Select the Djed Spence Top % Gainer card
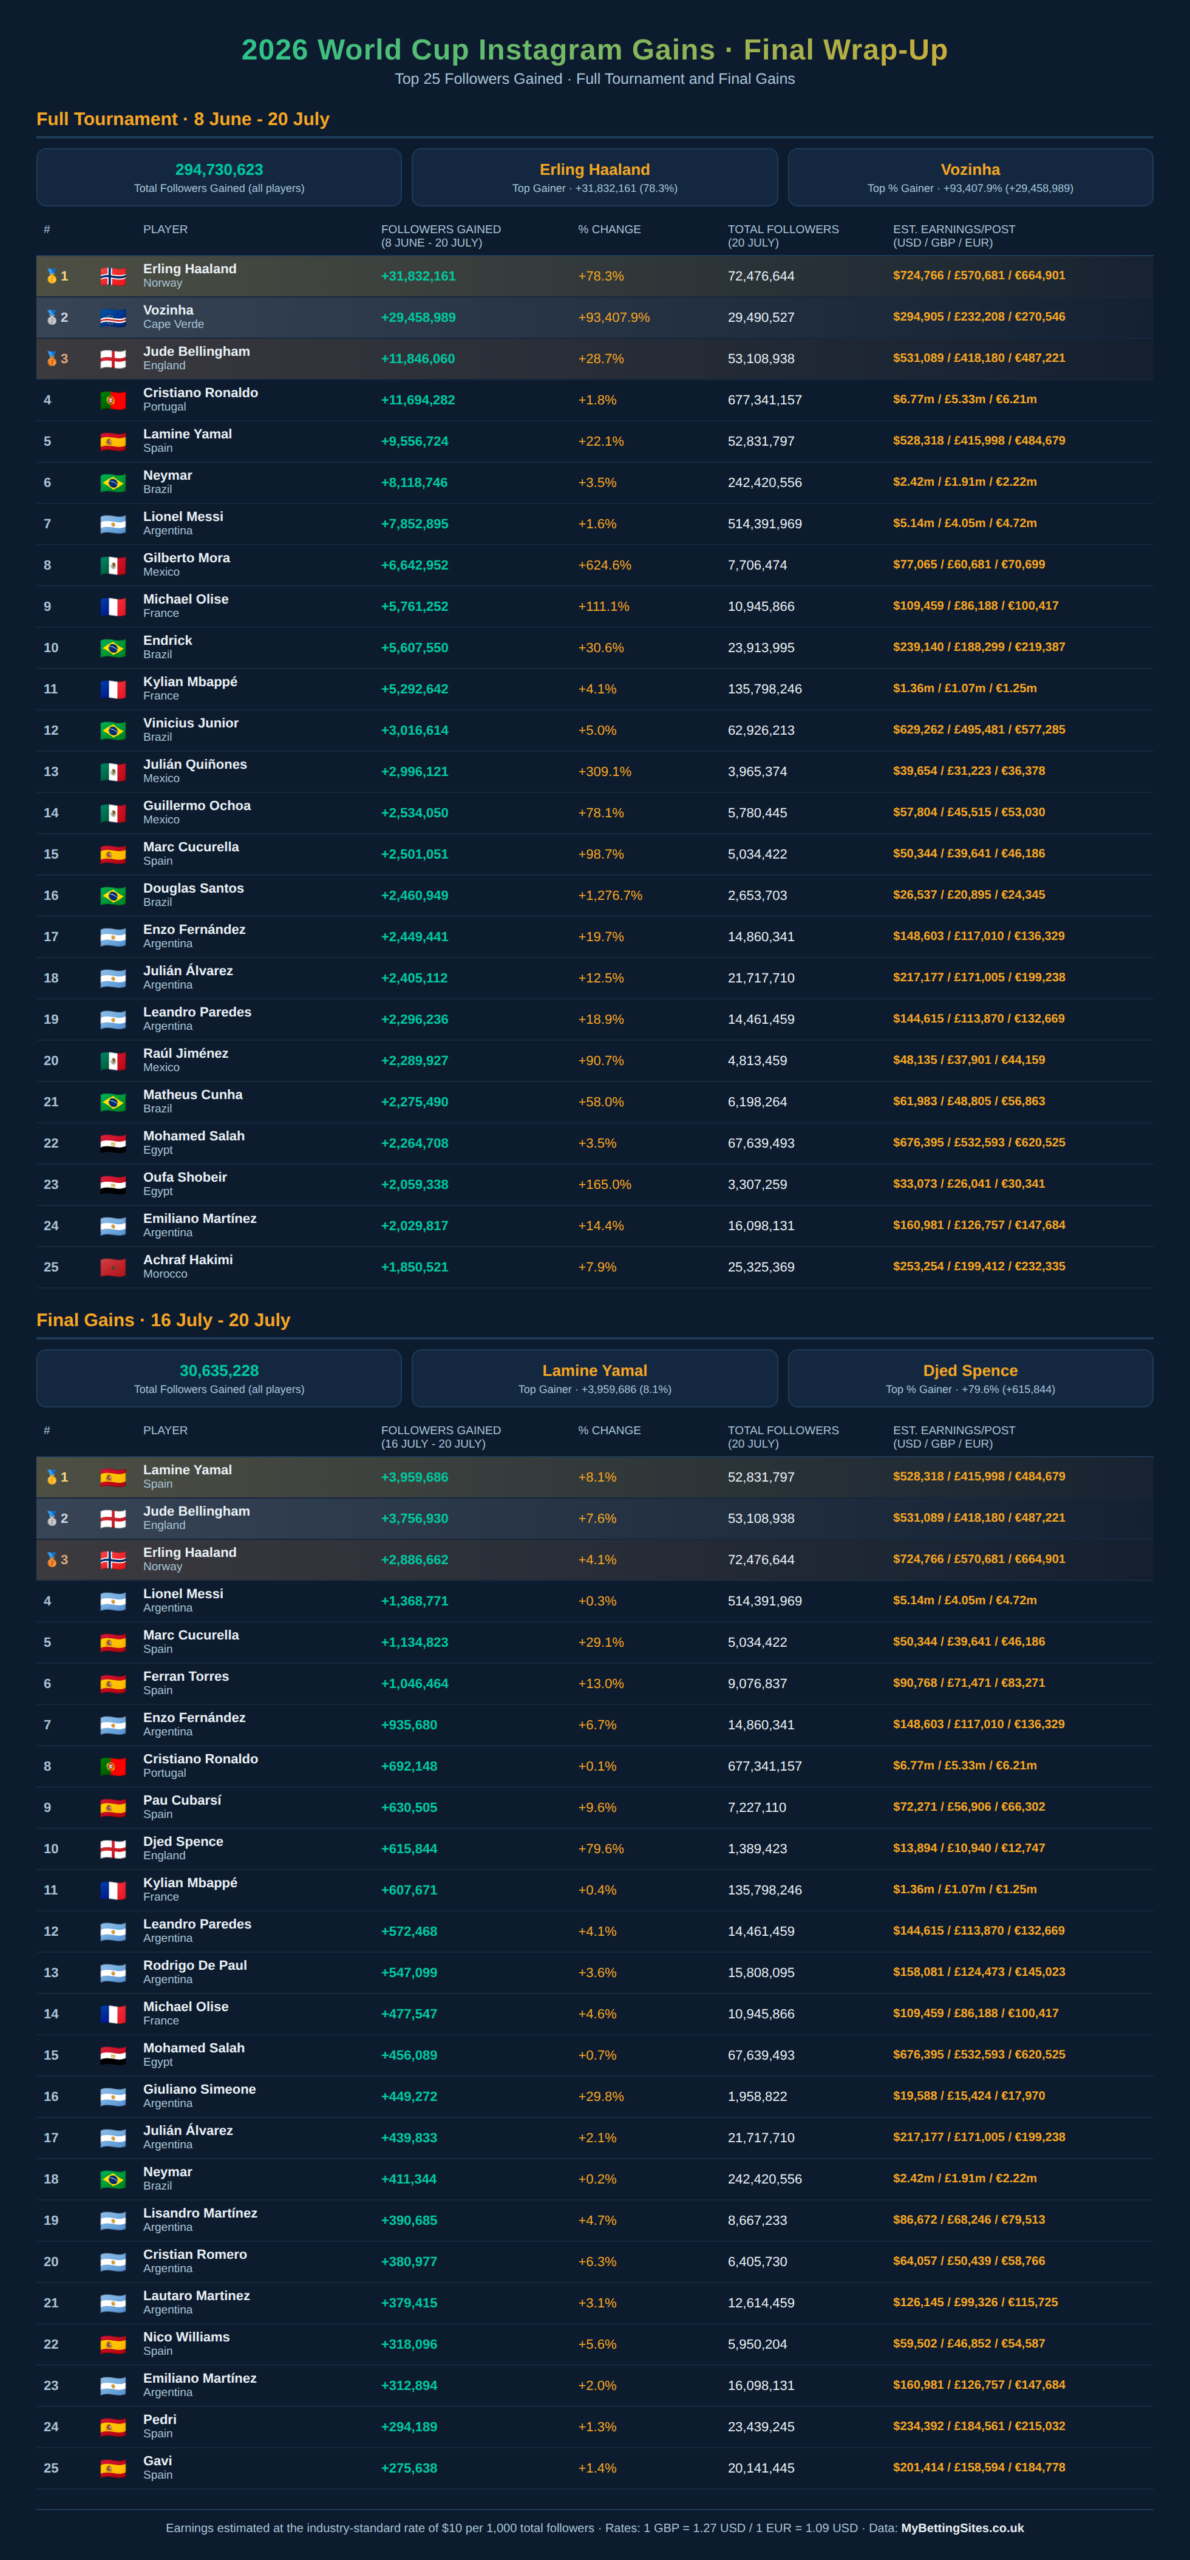Viewport: 1190px width, 2560px height. coord(970,1378)
